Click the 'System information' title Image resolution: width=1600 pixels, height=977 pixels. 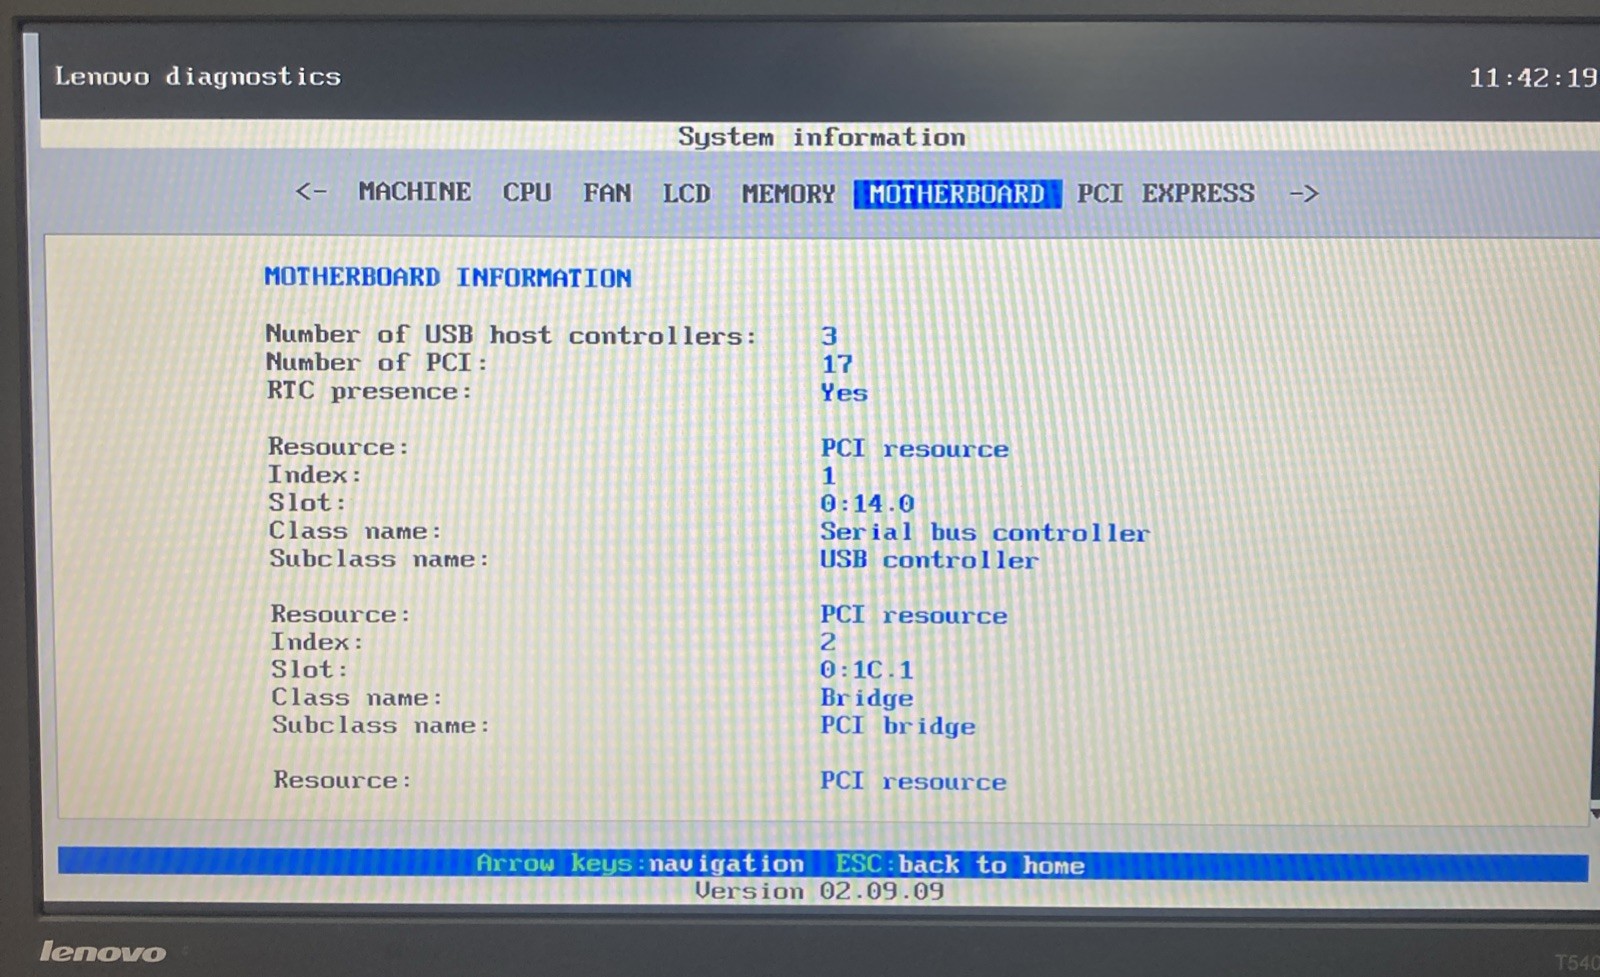tap(822, 137)
